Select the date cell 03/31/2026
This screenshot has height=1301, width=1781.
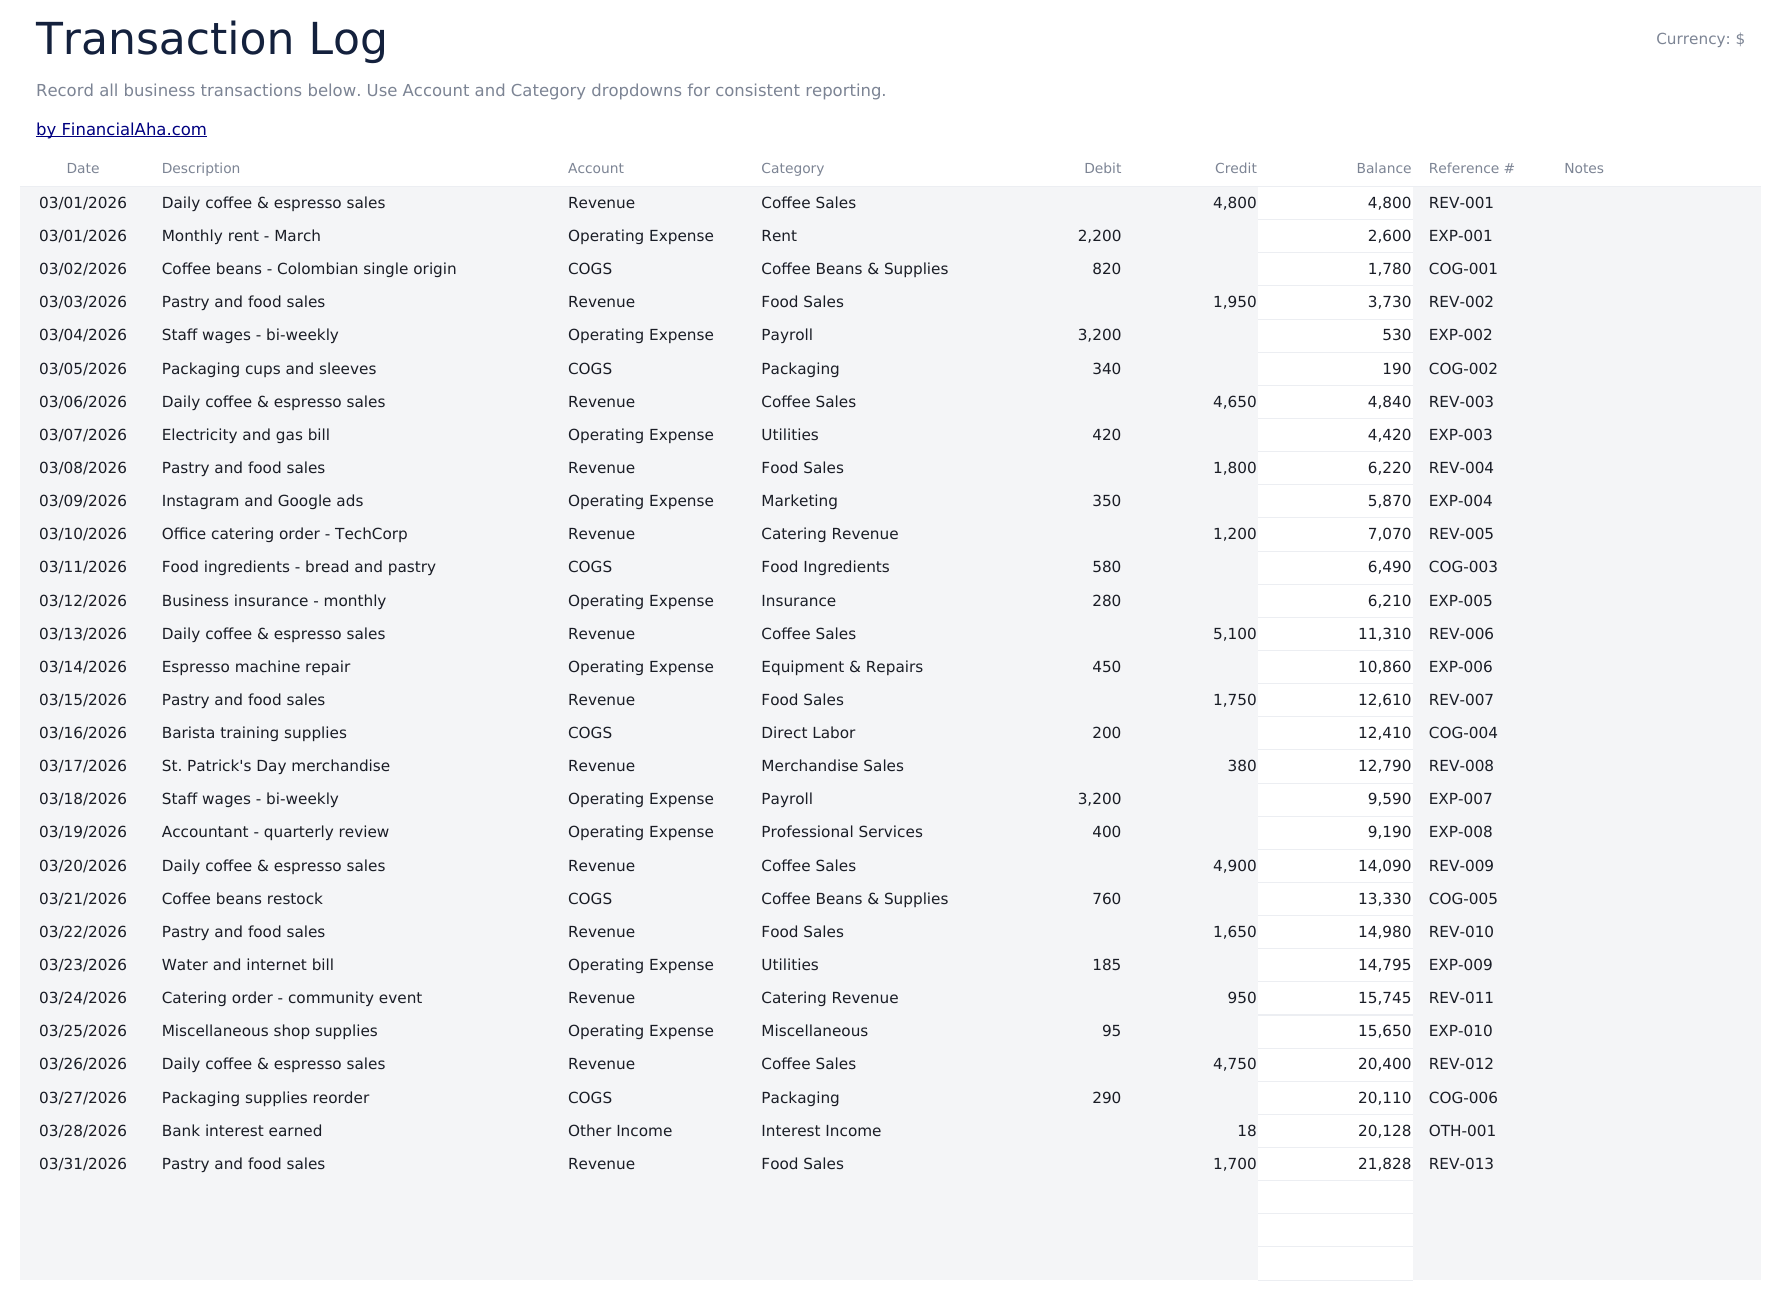click(x=83, y=1164)
